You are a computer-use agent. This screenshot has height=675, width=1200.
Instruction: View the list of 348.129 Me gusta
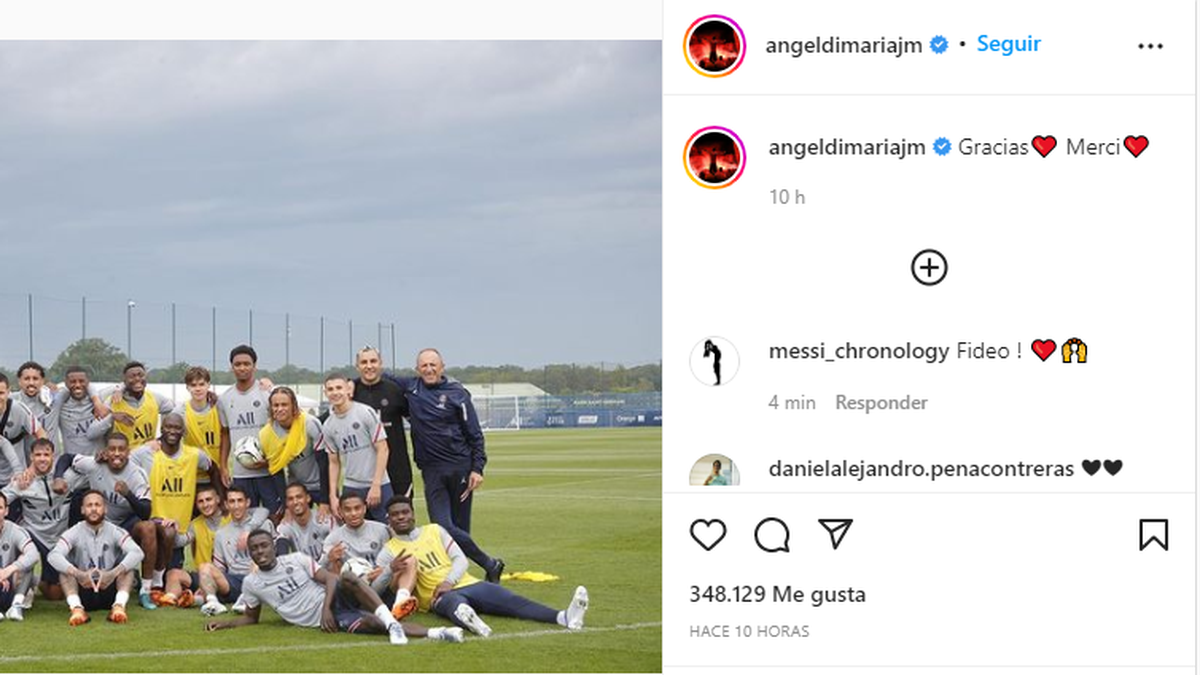pyautogui.click(x=777, y=595)
